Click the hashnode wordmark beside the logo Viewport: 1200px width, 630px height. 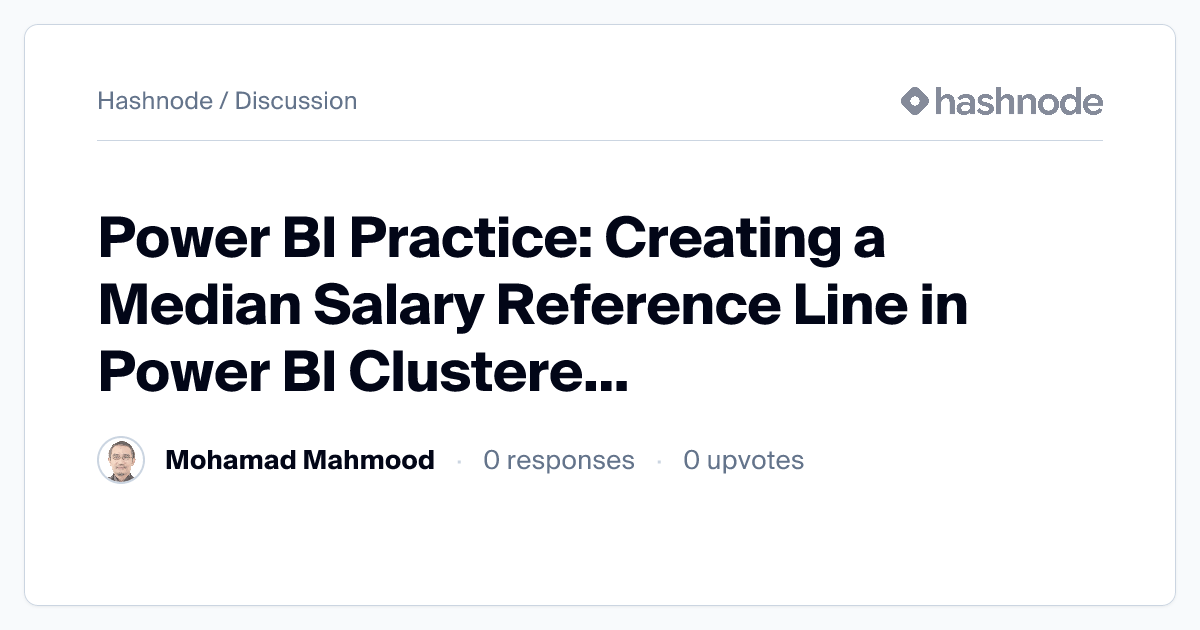coord(1018,101)
